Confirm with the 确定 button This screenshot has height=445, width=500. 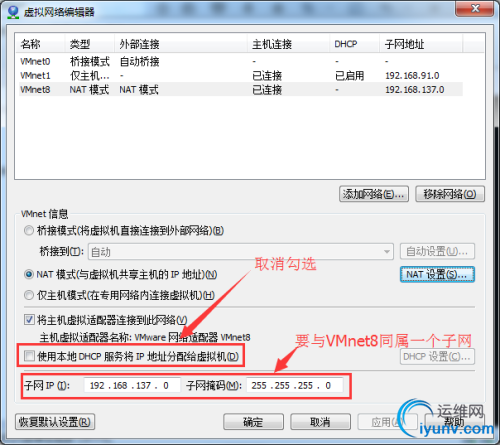(253, 422)
